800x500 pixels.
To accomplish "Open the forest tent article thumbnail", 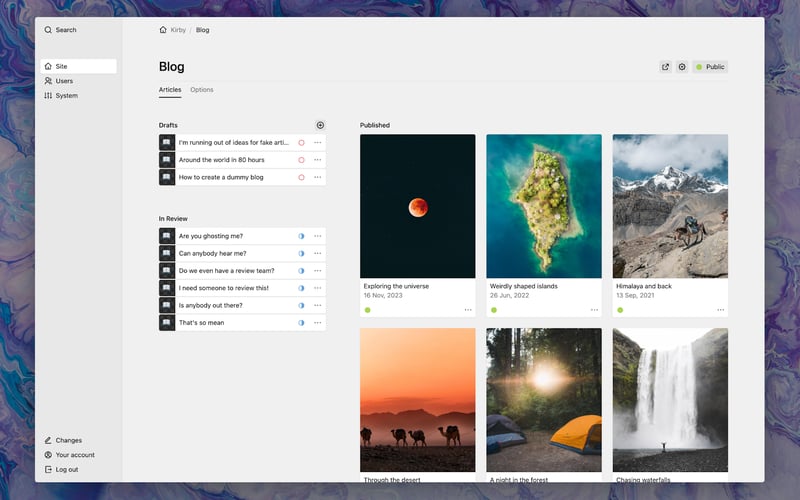I will point(544,400).
